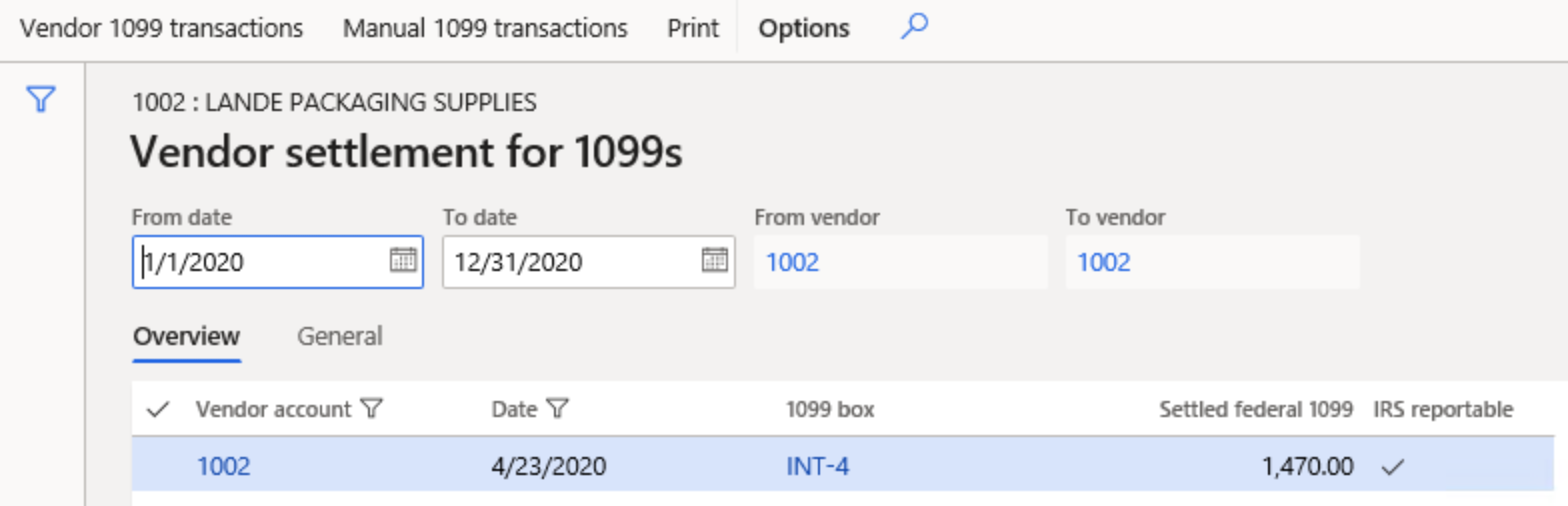This screenshot has width=1568, height=506.
Task: Click the From date input field
Action: tap(260, 262)
